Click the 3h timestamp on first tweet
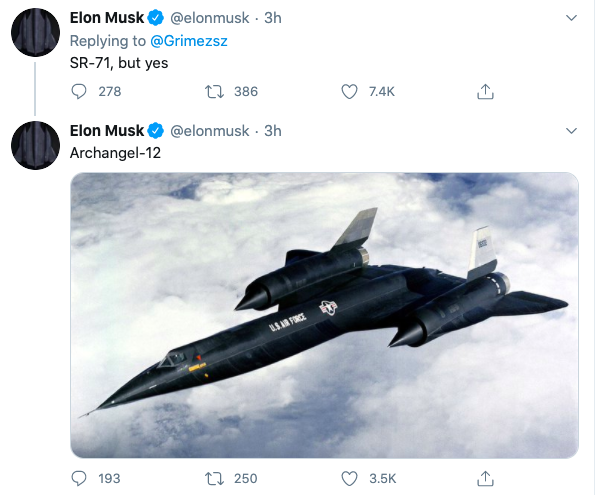 272,18
